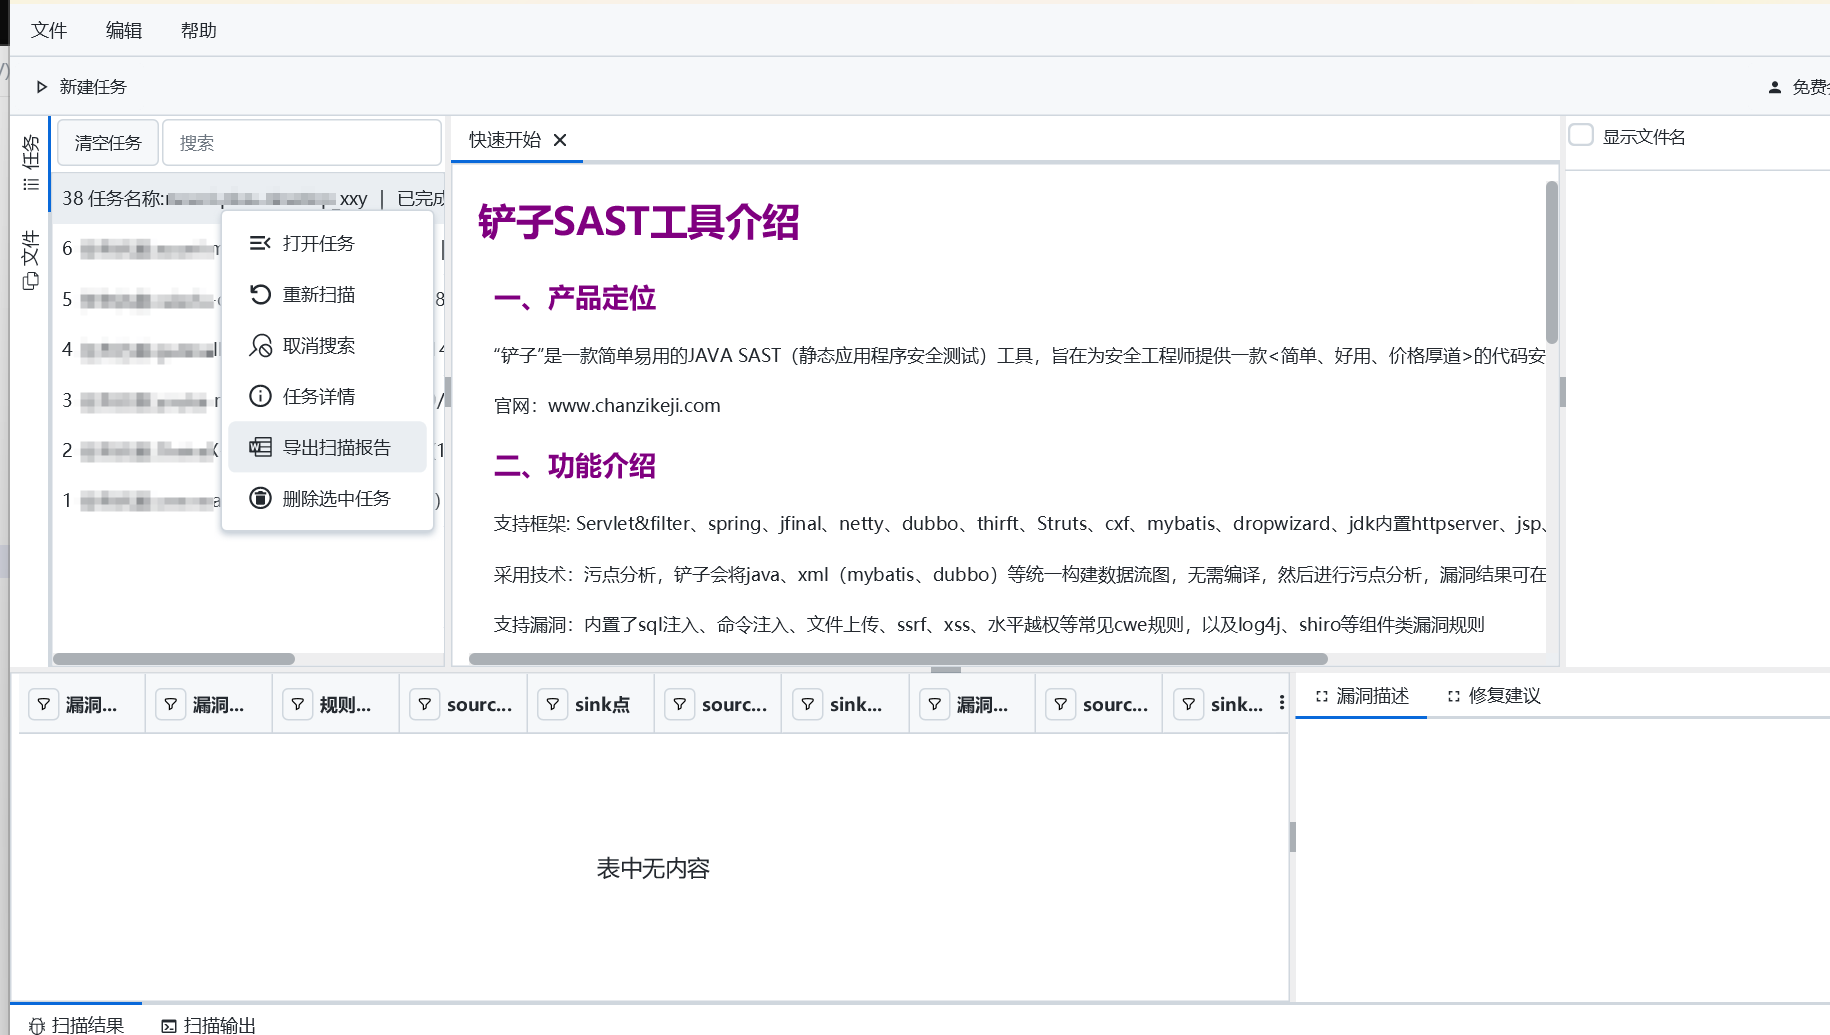Click the 清空任务 button
This screenshot has width=1830, height=1035.
(x=108, y=143)
